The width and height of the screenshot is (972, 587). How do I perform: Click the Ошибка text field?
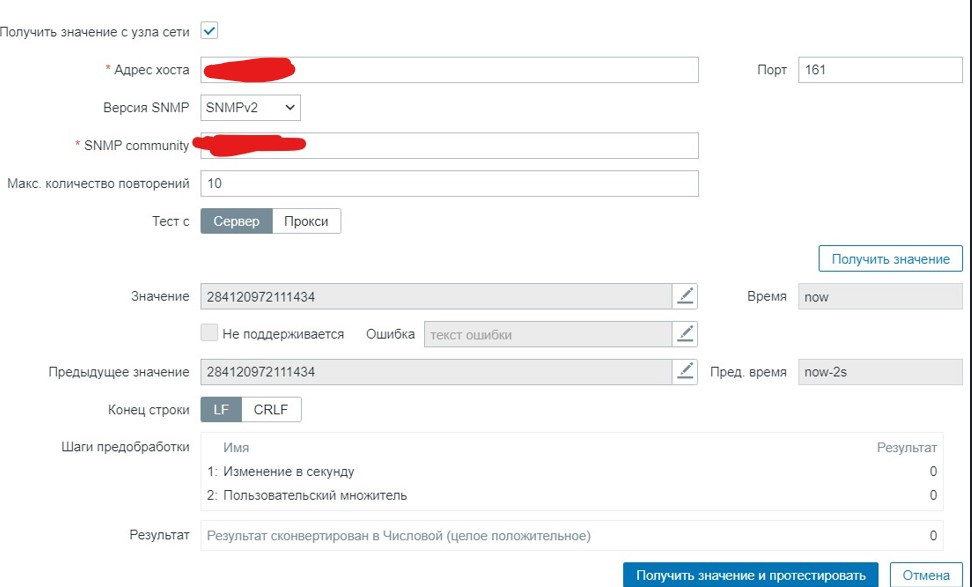548,334
